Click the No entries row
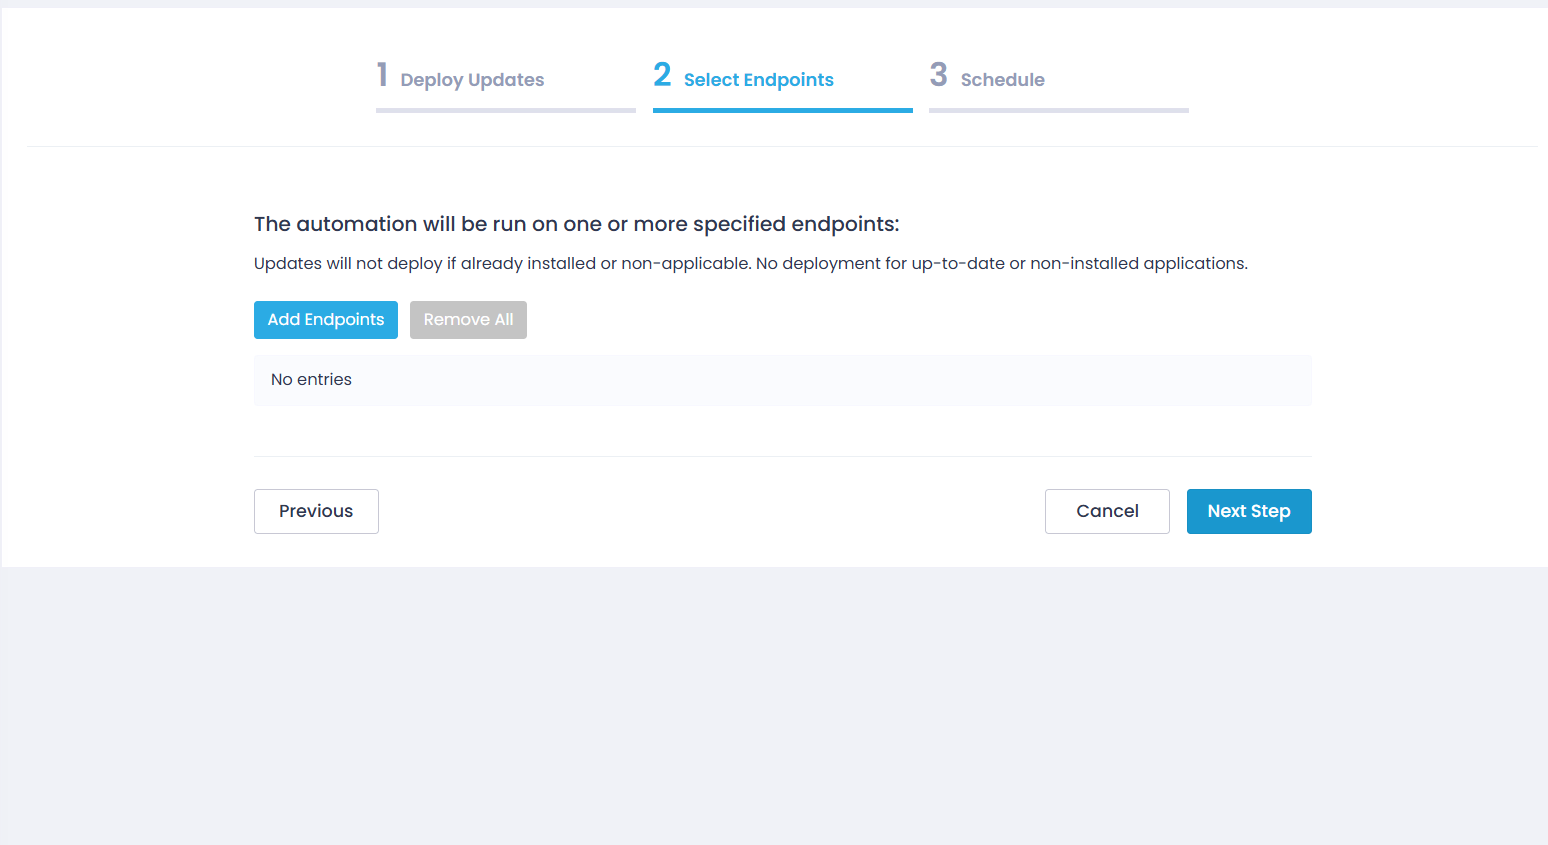This screenshot has height=845, width=1548. click(x=782, y=379)
